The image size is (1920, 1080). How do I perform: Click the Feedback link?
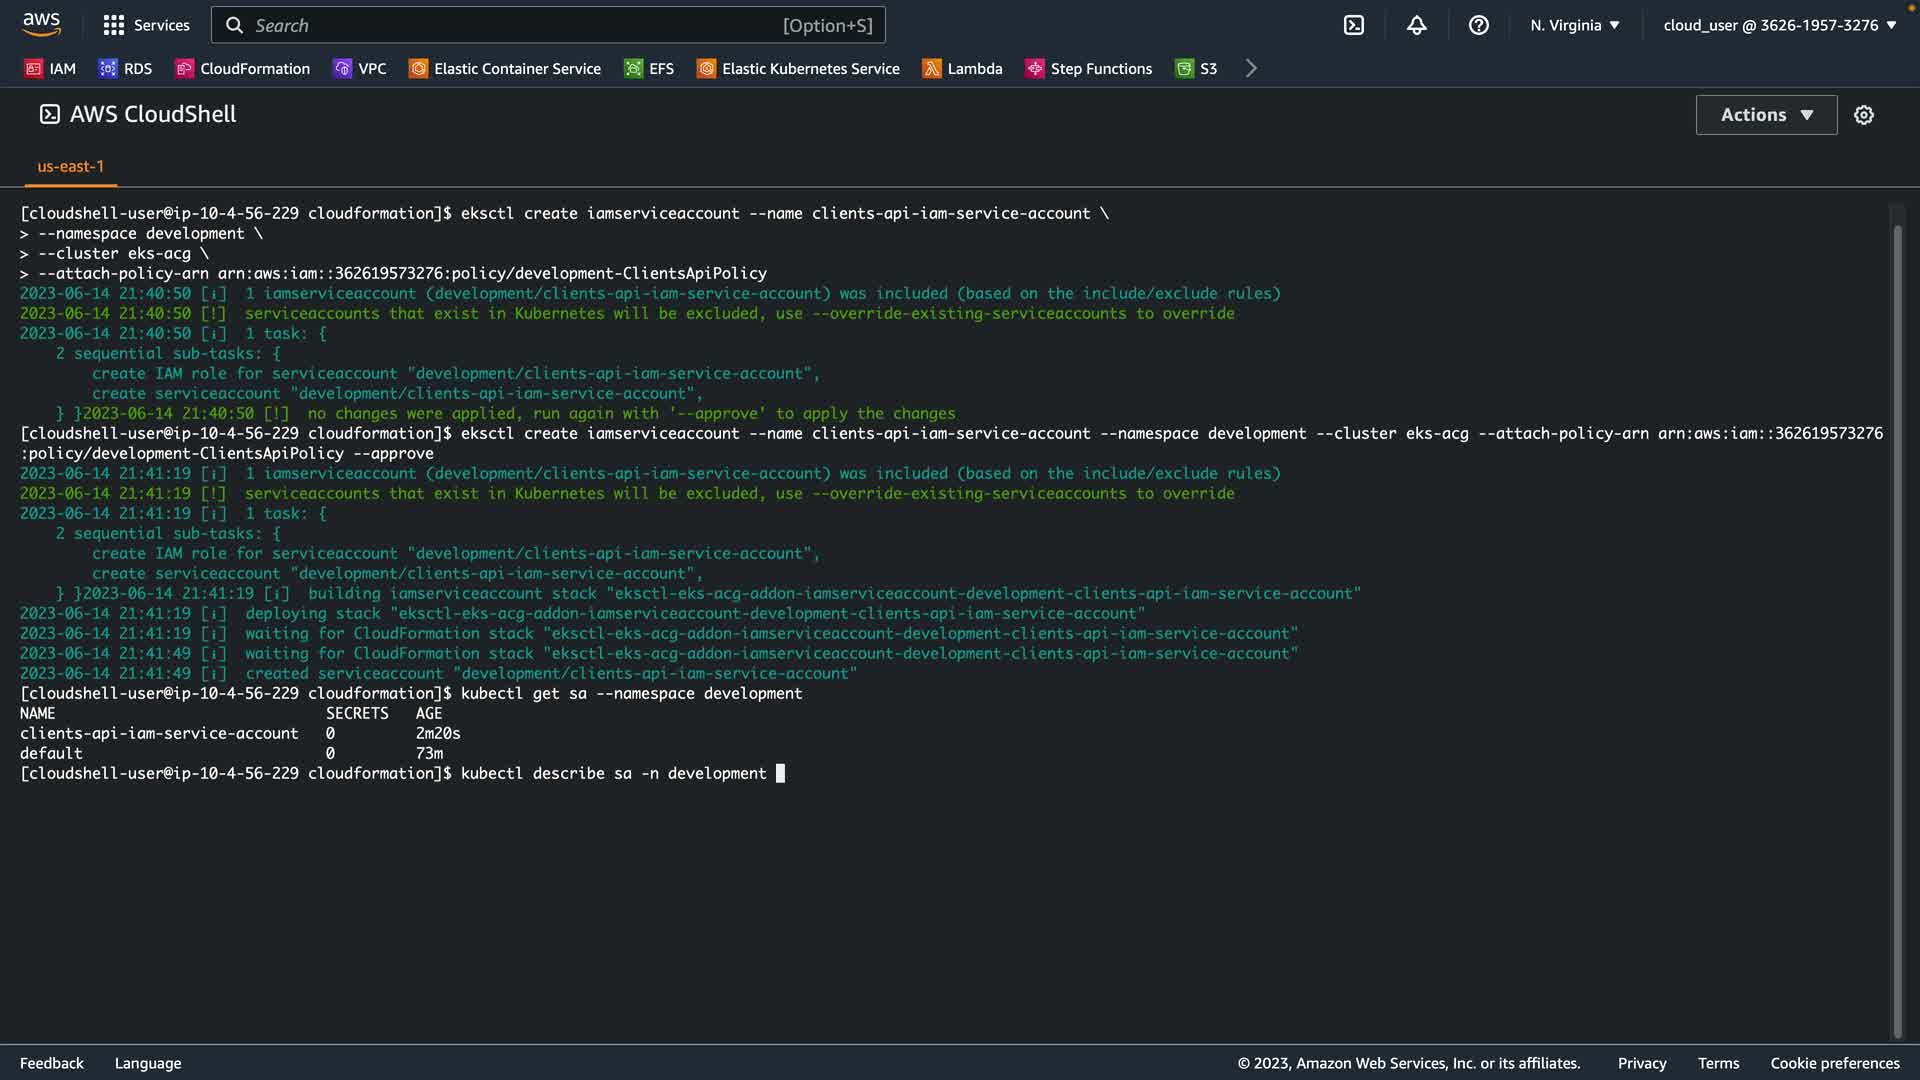click(x=52, y=1063)
